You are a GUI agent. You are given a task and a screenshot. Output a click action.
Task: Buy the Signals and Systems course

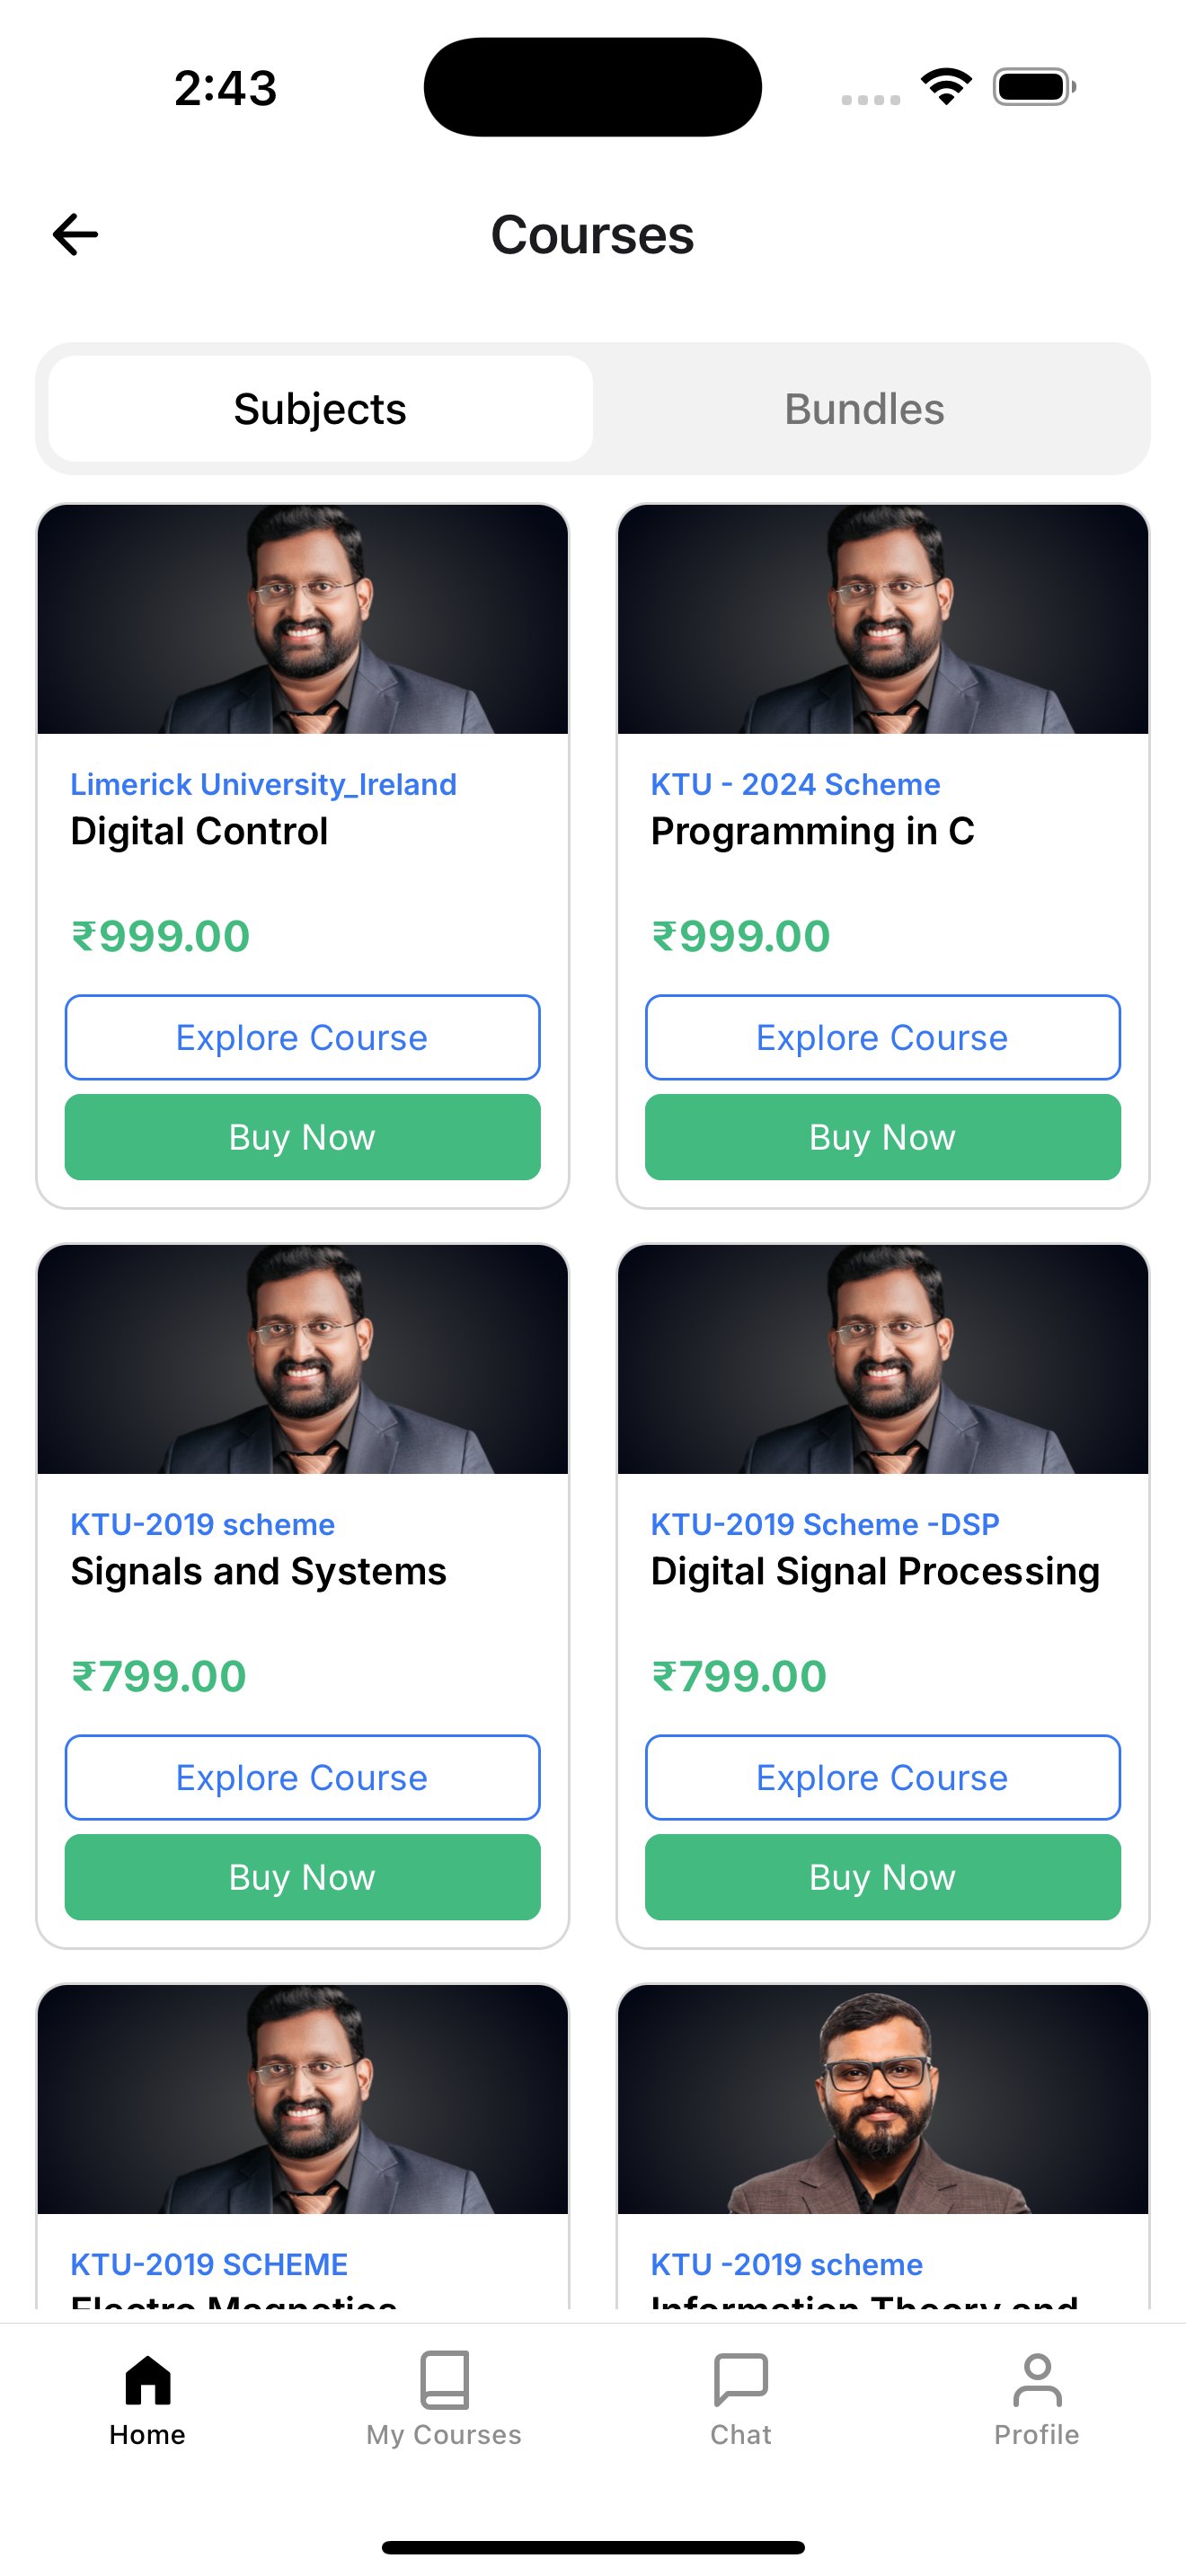click(302, 1877)
